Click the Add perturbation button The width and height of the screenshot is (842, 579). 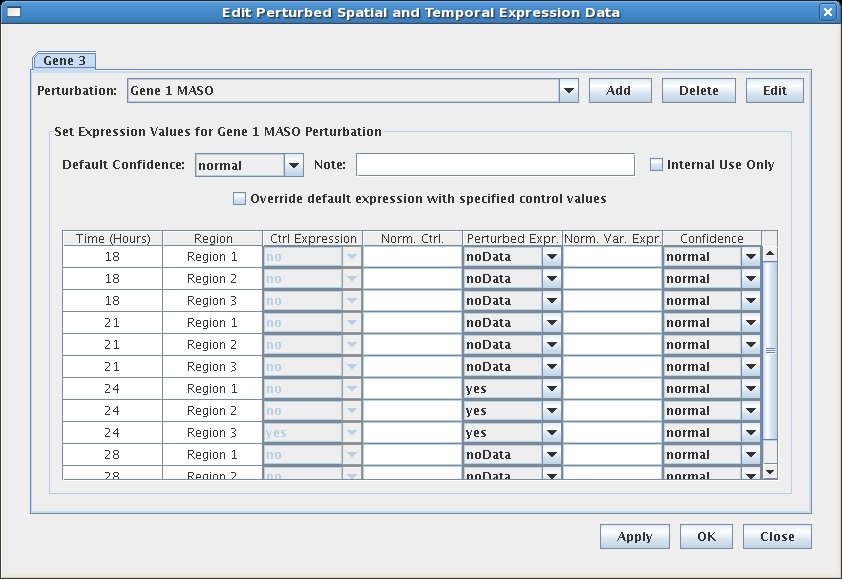(x=618, y=91)
